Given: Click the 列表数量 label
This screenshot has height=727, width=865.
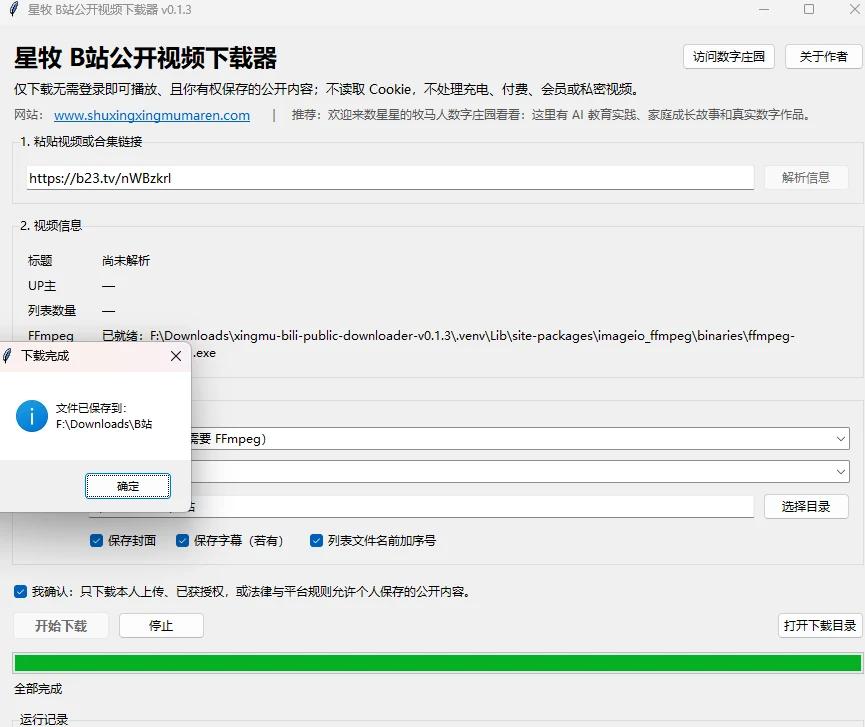Looking at the screenshot, I should (x=52, y=311).
